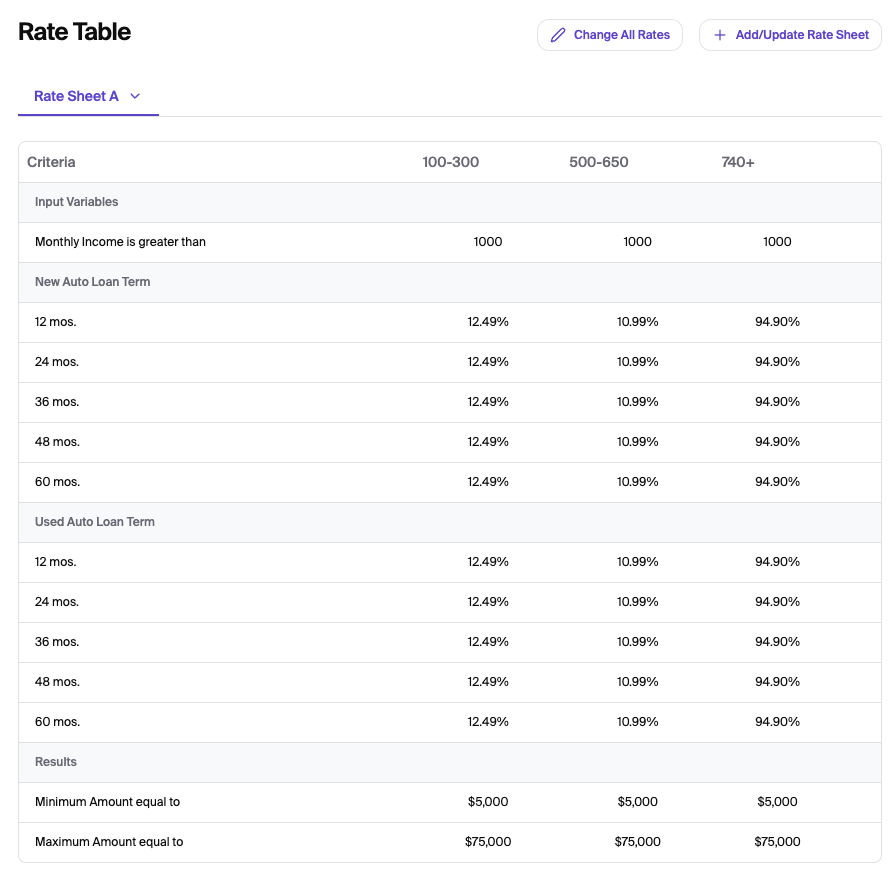Screen dimensions: 894x873
Task: Click the Minimum Amount value under 500-650
Action: tap(637, 802)
